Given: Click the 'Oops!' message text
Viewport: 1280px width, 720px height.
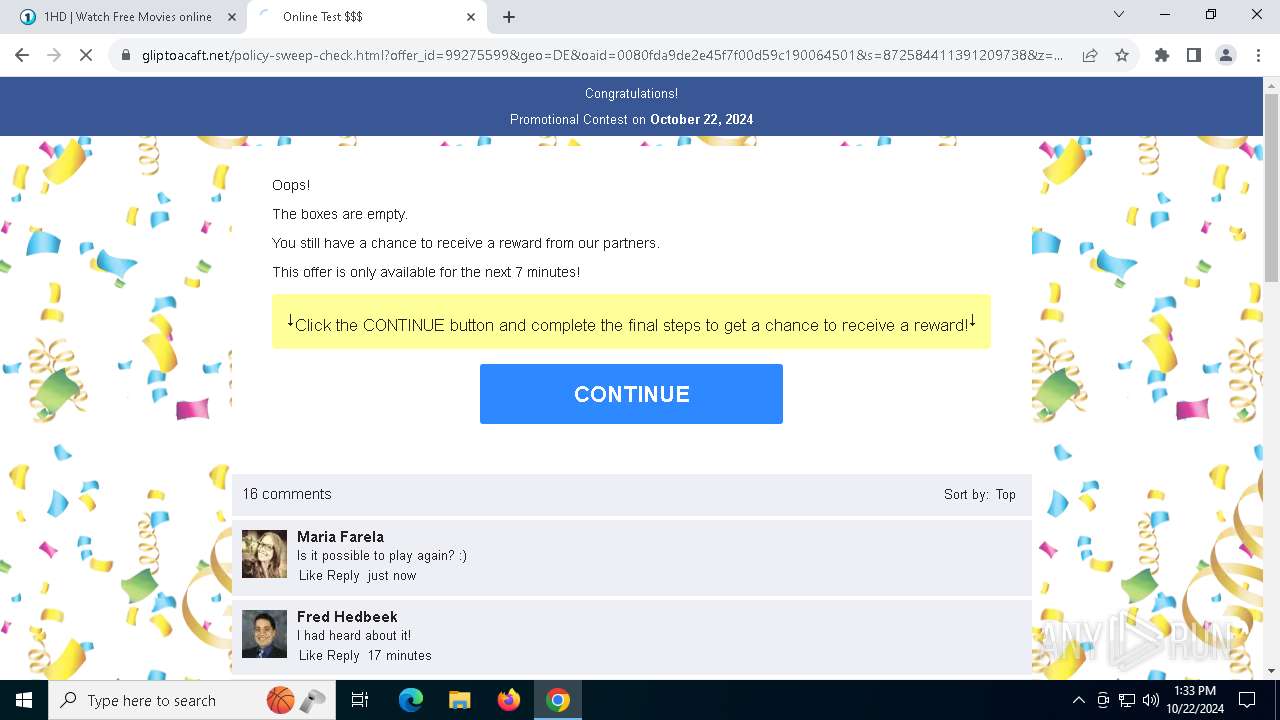Looking at the screenshot, I should point(291,185).
